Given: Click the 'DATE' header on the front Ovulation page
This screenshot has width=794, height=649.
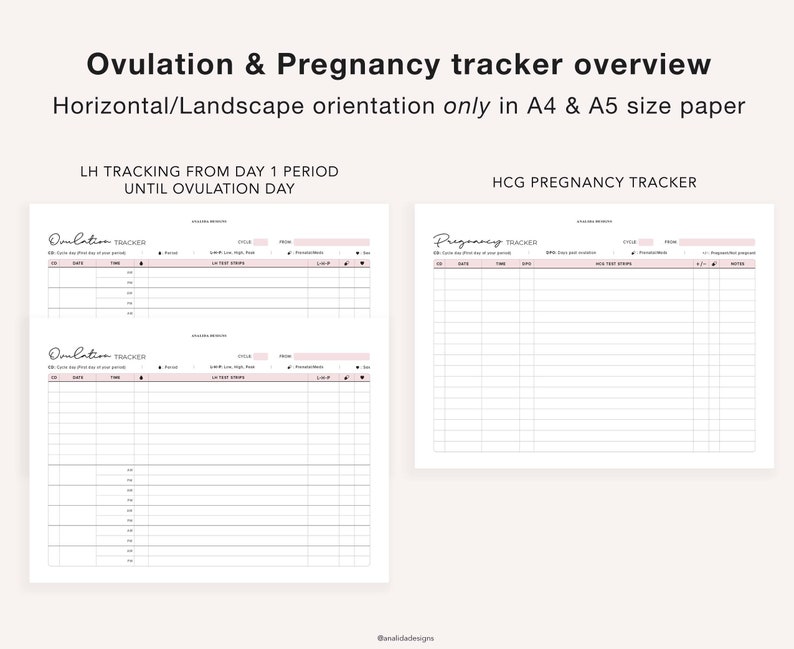Looking at the screenshot, I should (78, 378).
